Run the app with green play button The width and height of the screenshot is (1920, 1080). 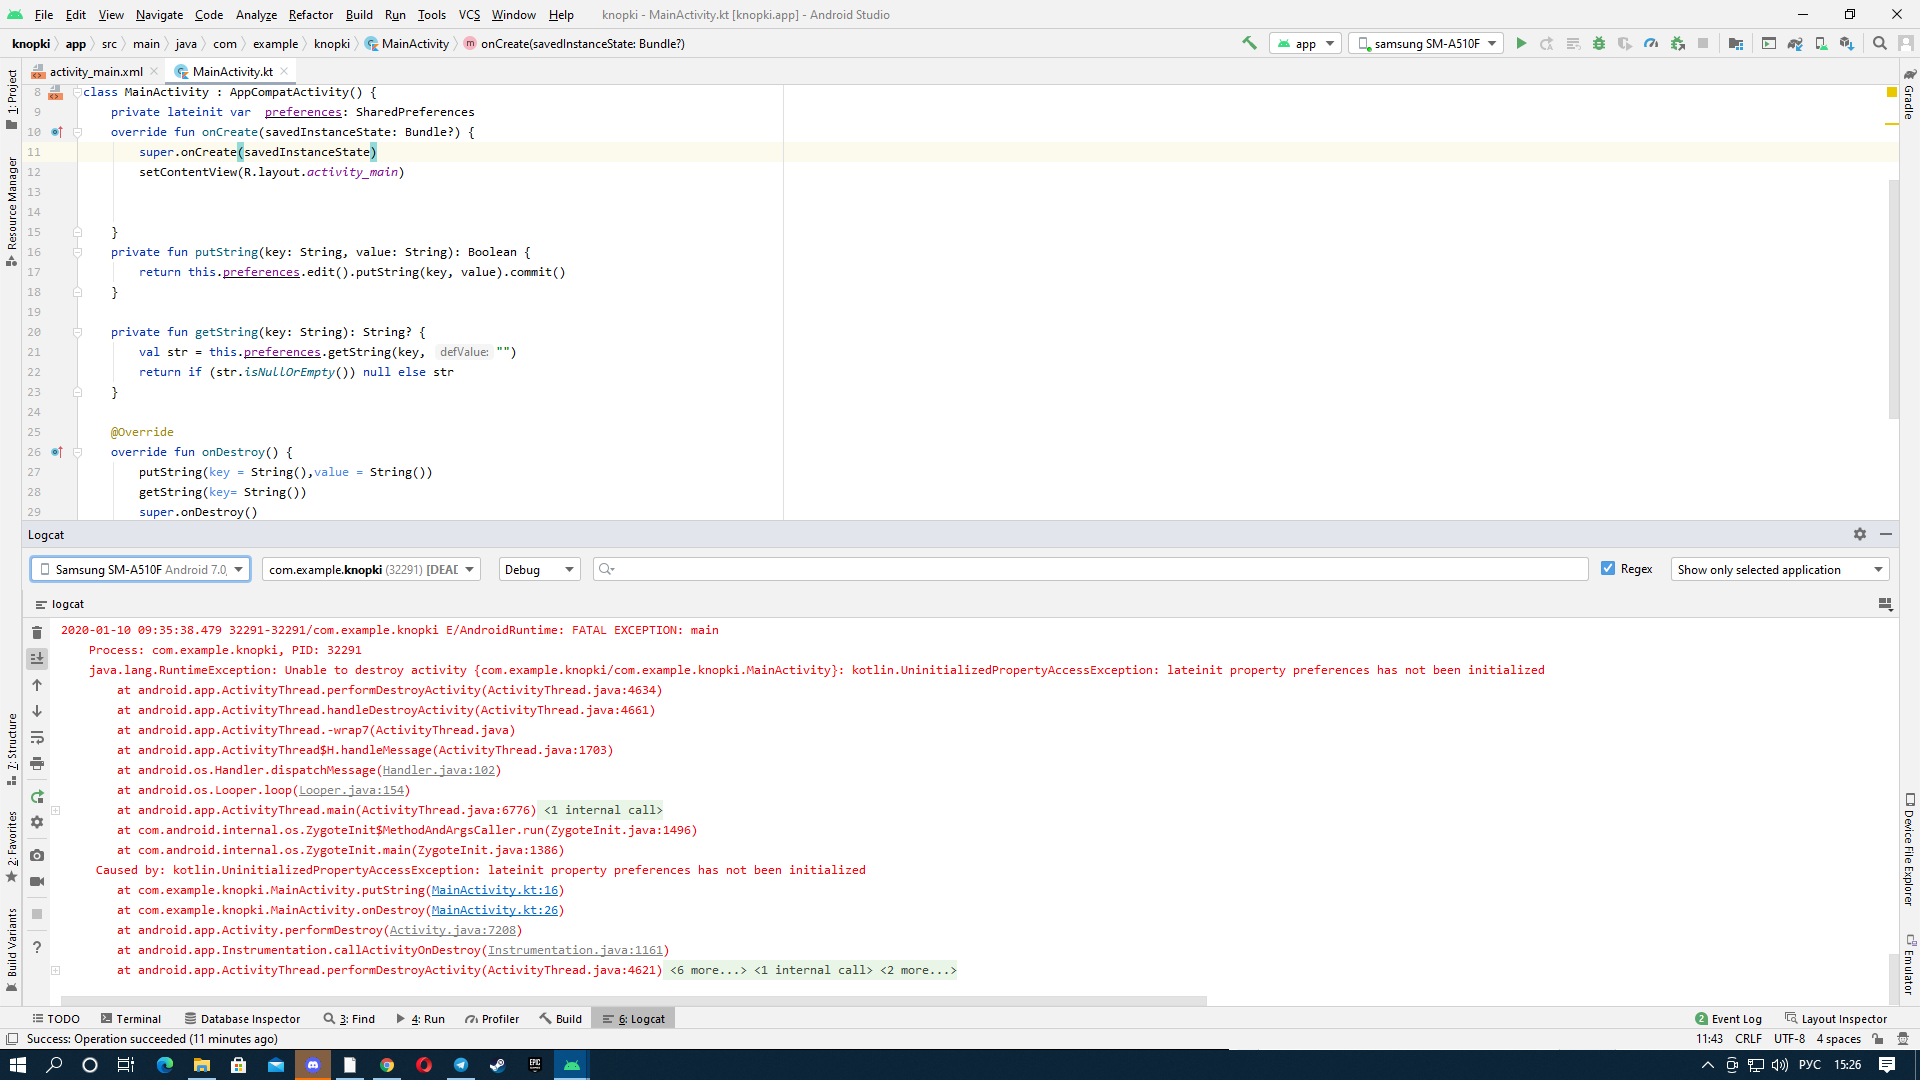(1521, 43)
